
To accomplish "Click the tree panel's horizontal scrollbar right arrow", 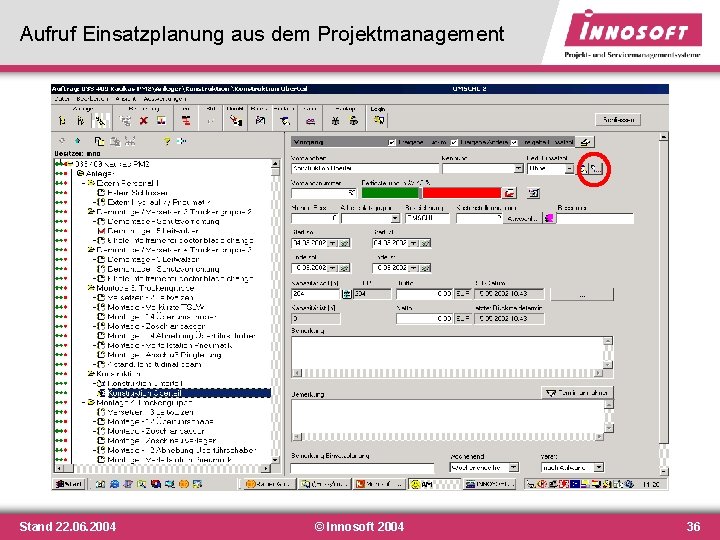I will click(x=266, y=468).
